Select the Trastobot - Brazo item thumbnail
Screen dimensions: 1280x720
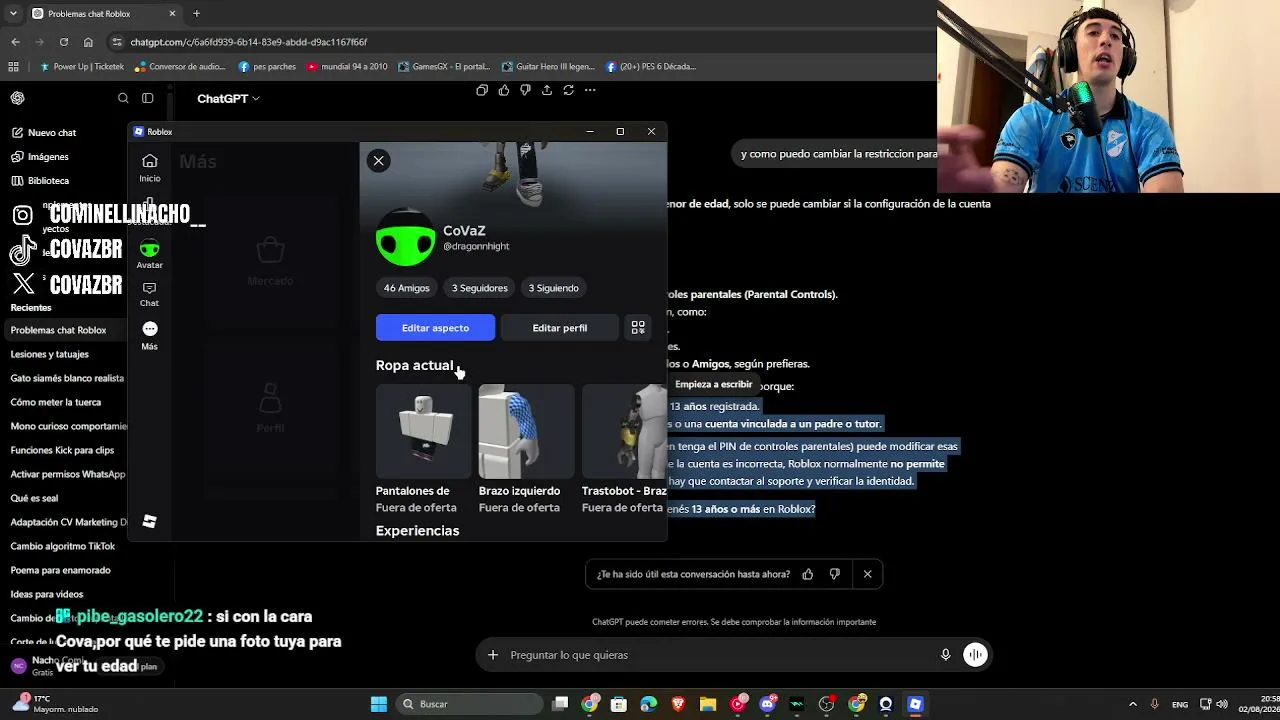pos(624,432)
